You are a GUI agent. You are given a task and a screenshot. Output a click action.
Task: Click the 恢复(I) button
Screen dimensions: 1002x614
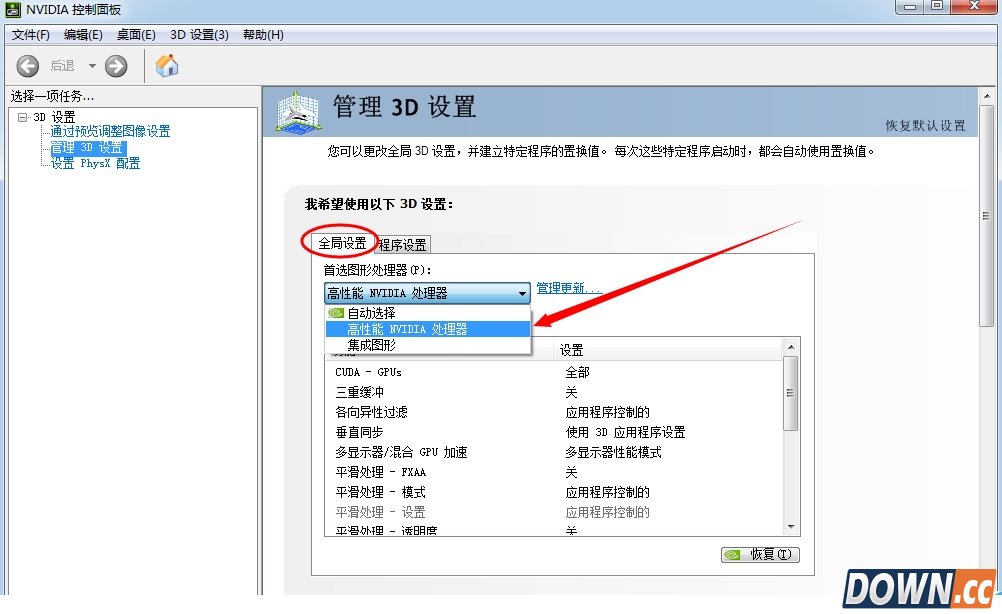coord(760,554)
